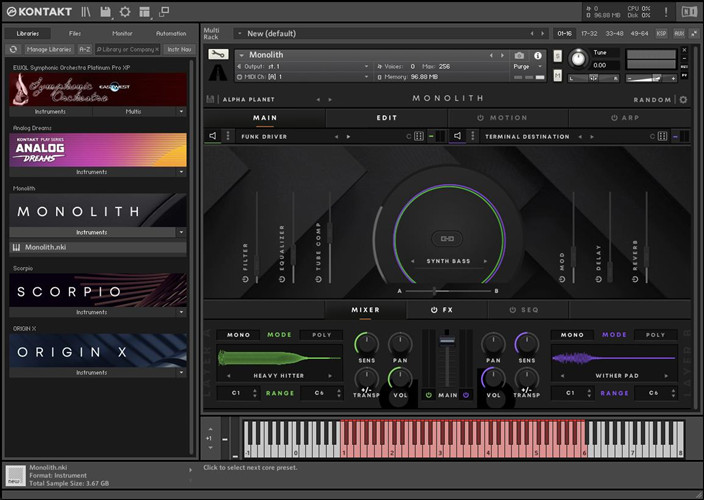Click the link icon in the center dial
704x500 pixels.
pyautogui.click(x=448, y=238)
